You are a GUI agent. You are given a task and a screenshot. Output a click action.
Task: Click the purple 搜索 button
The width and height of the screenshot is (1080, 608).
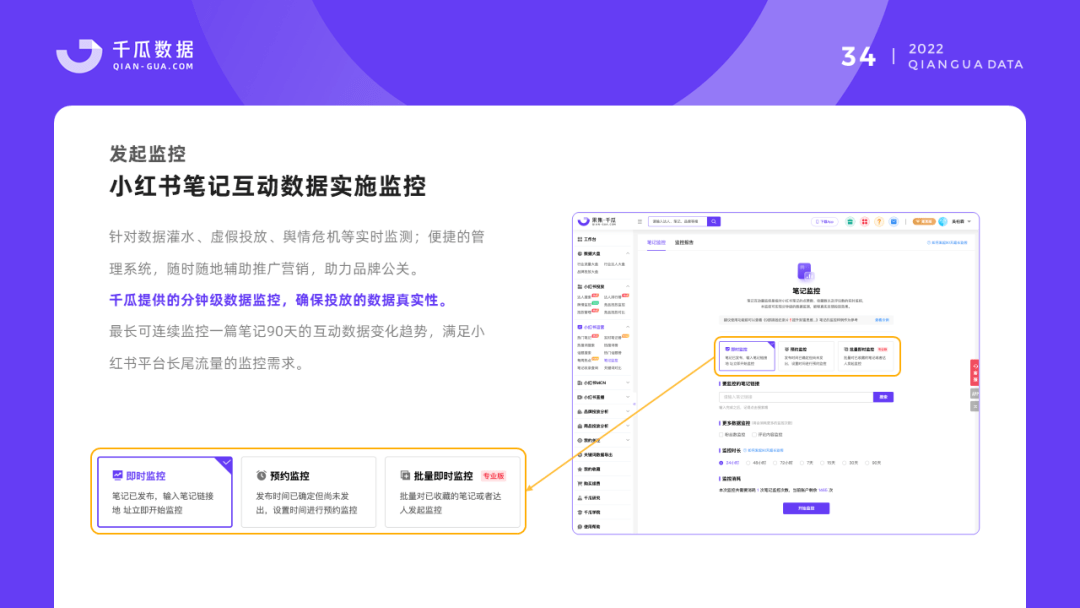pos(882,396)
